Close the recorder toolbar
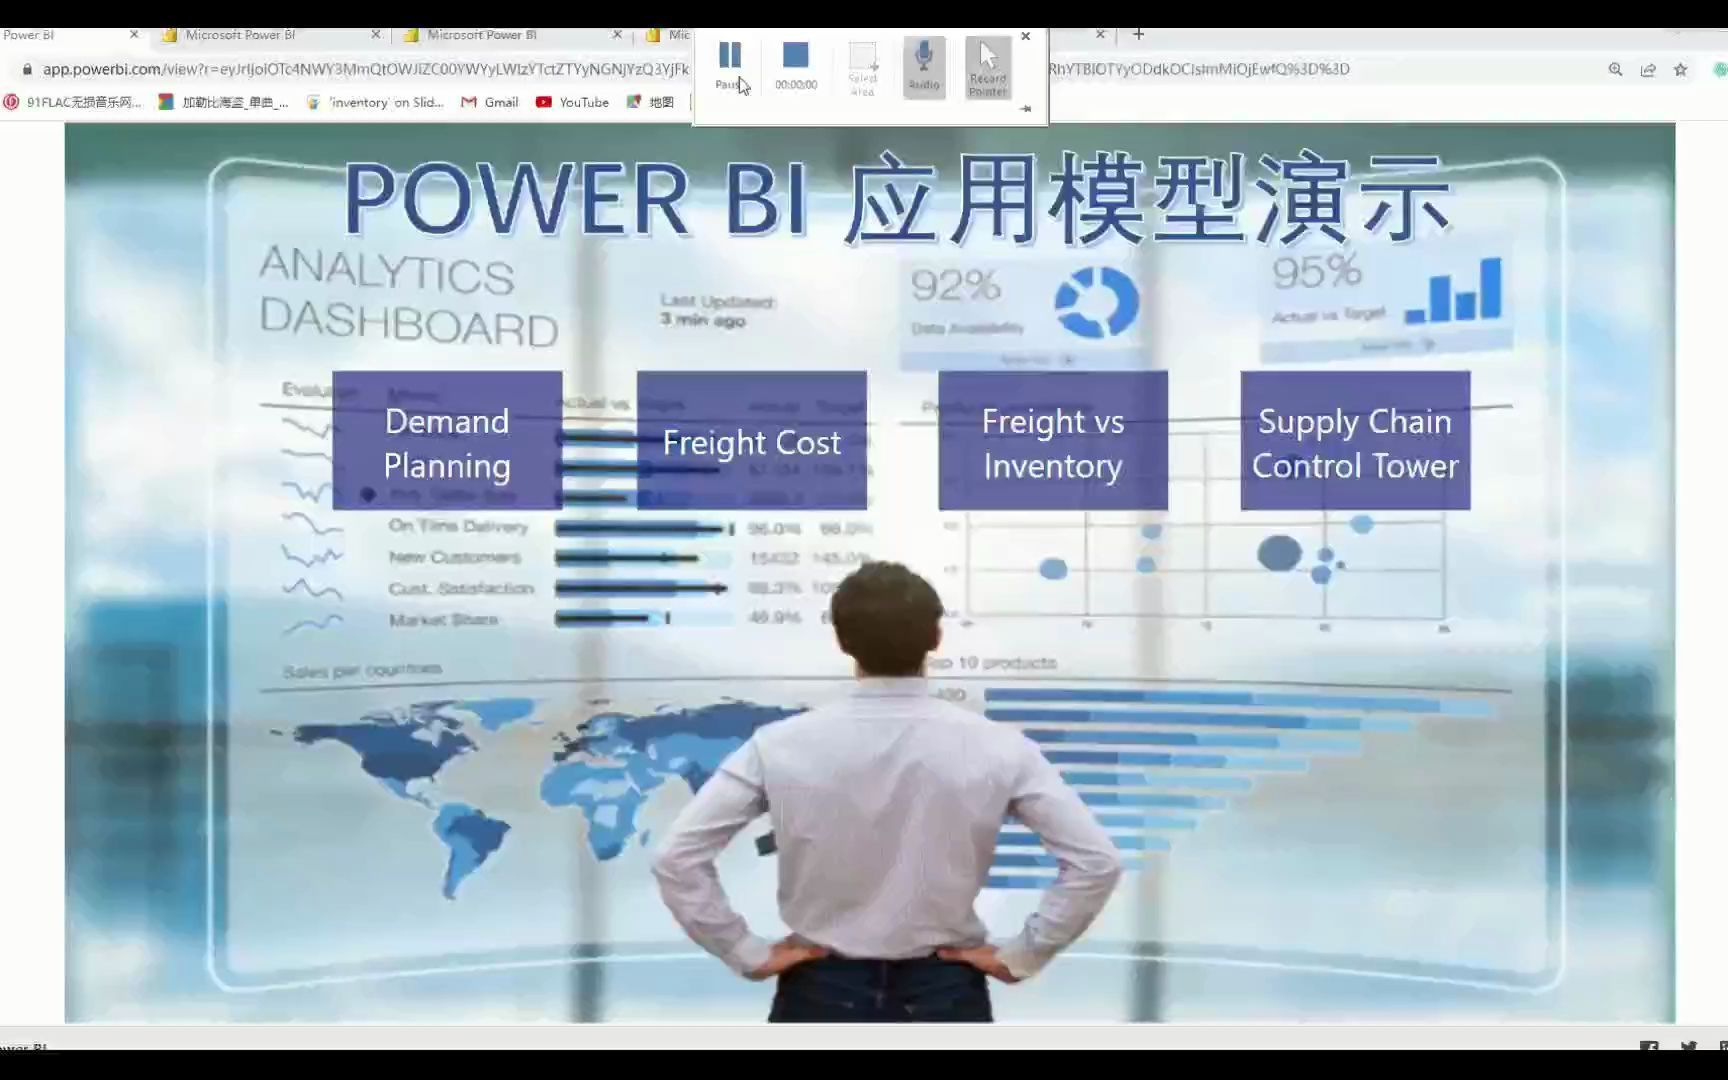 coord(1025,36)
